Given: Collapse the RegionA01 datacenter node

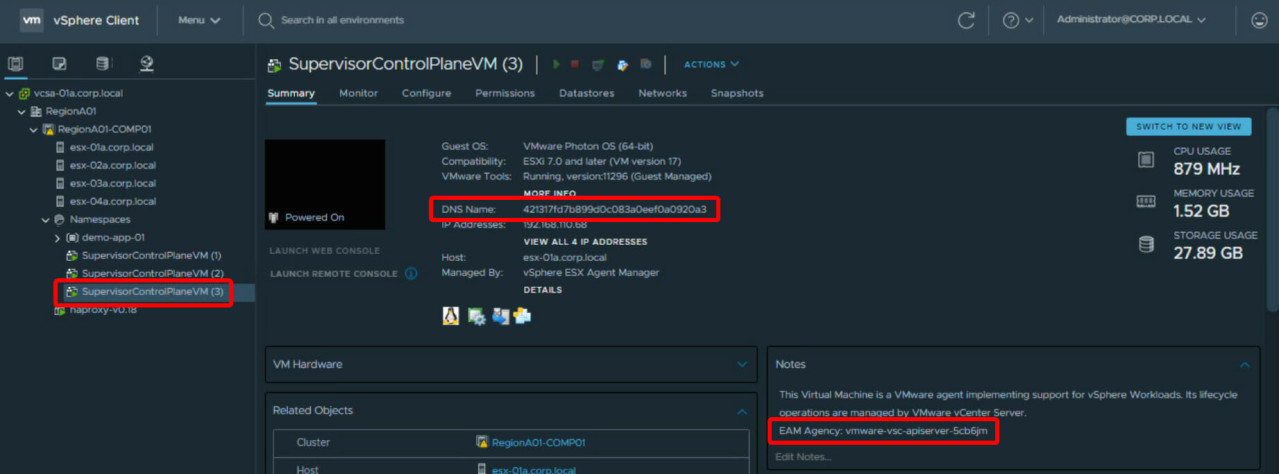Looking at the screenshot, I should coord(22,111).
